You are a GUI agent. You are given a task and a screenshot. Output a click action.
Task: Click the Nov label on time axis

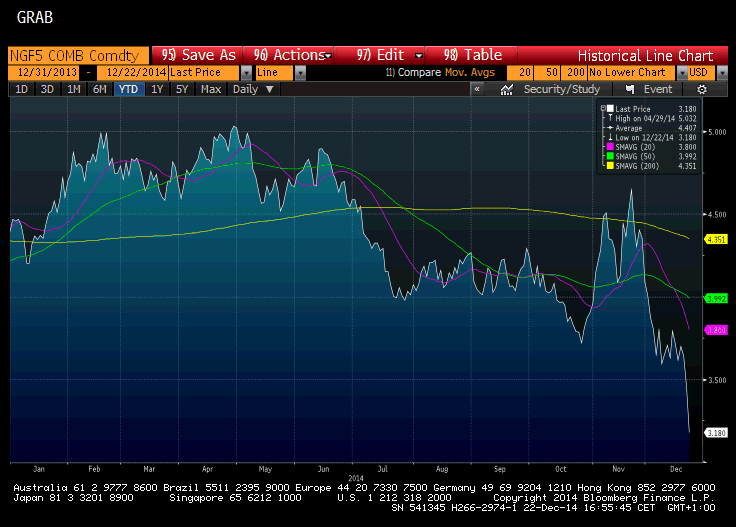point(619,469)
